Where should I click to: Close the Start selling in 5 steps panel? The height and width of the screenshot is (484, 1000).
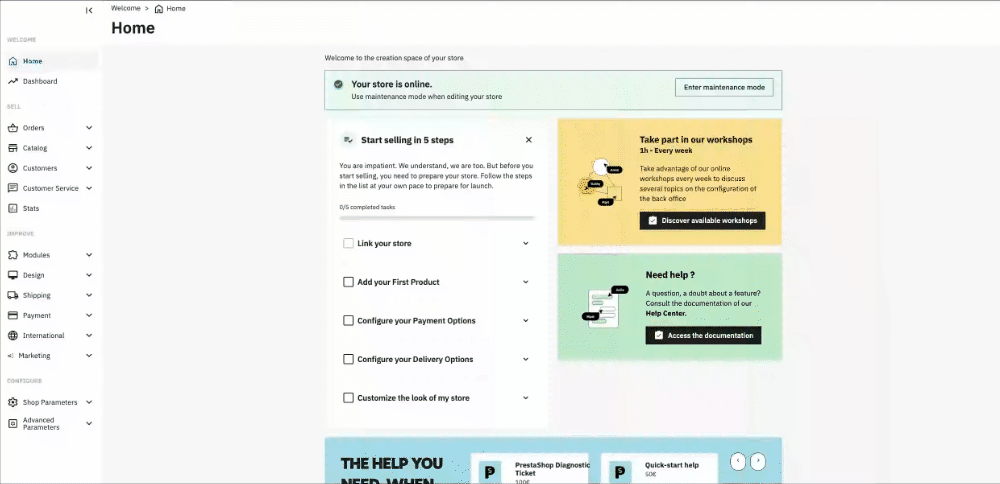(529, 140)
